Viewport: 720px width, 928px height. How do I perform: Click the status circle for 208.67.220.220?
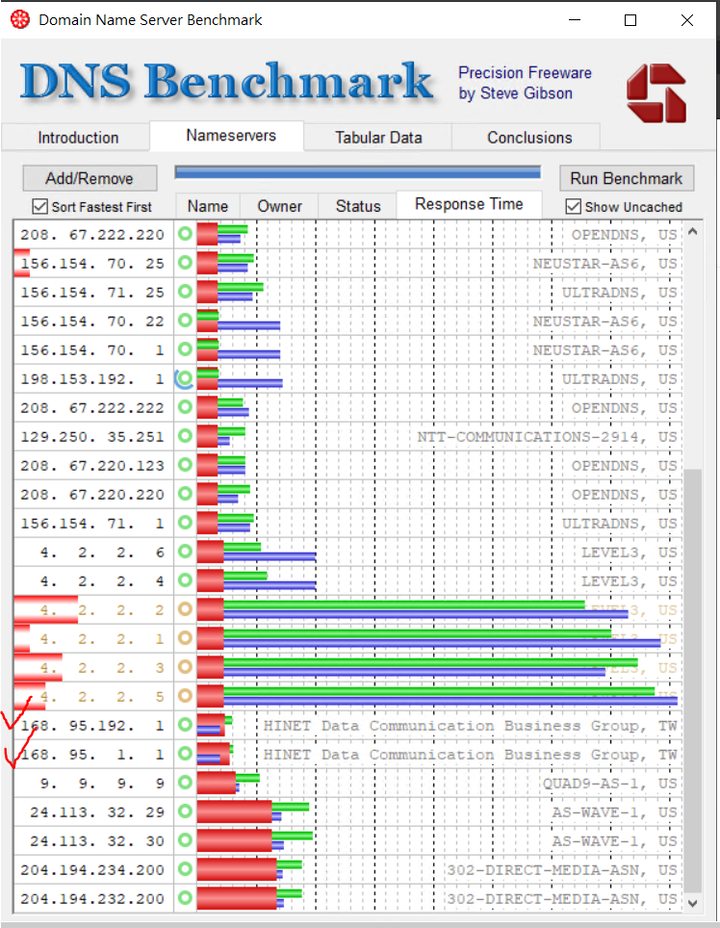click(185, 494)
